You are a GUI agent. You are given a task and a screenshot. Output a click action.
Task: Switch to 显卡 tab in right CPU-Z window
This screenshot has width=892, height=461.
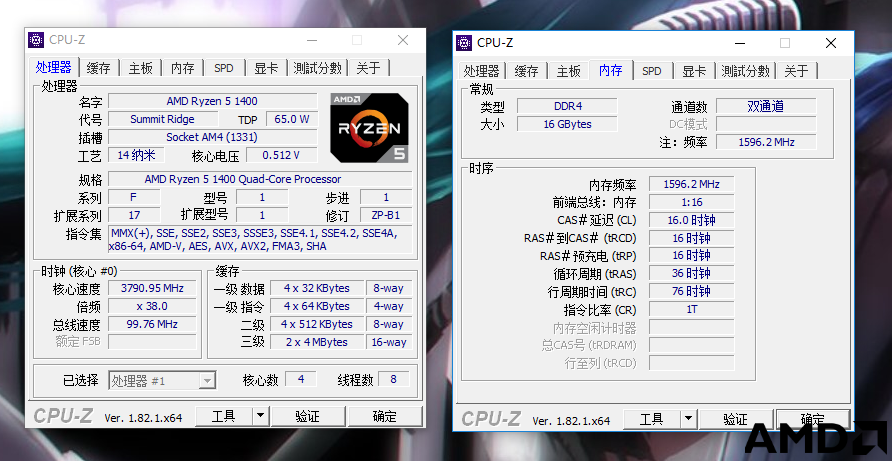click(x=693, y=71)
